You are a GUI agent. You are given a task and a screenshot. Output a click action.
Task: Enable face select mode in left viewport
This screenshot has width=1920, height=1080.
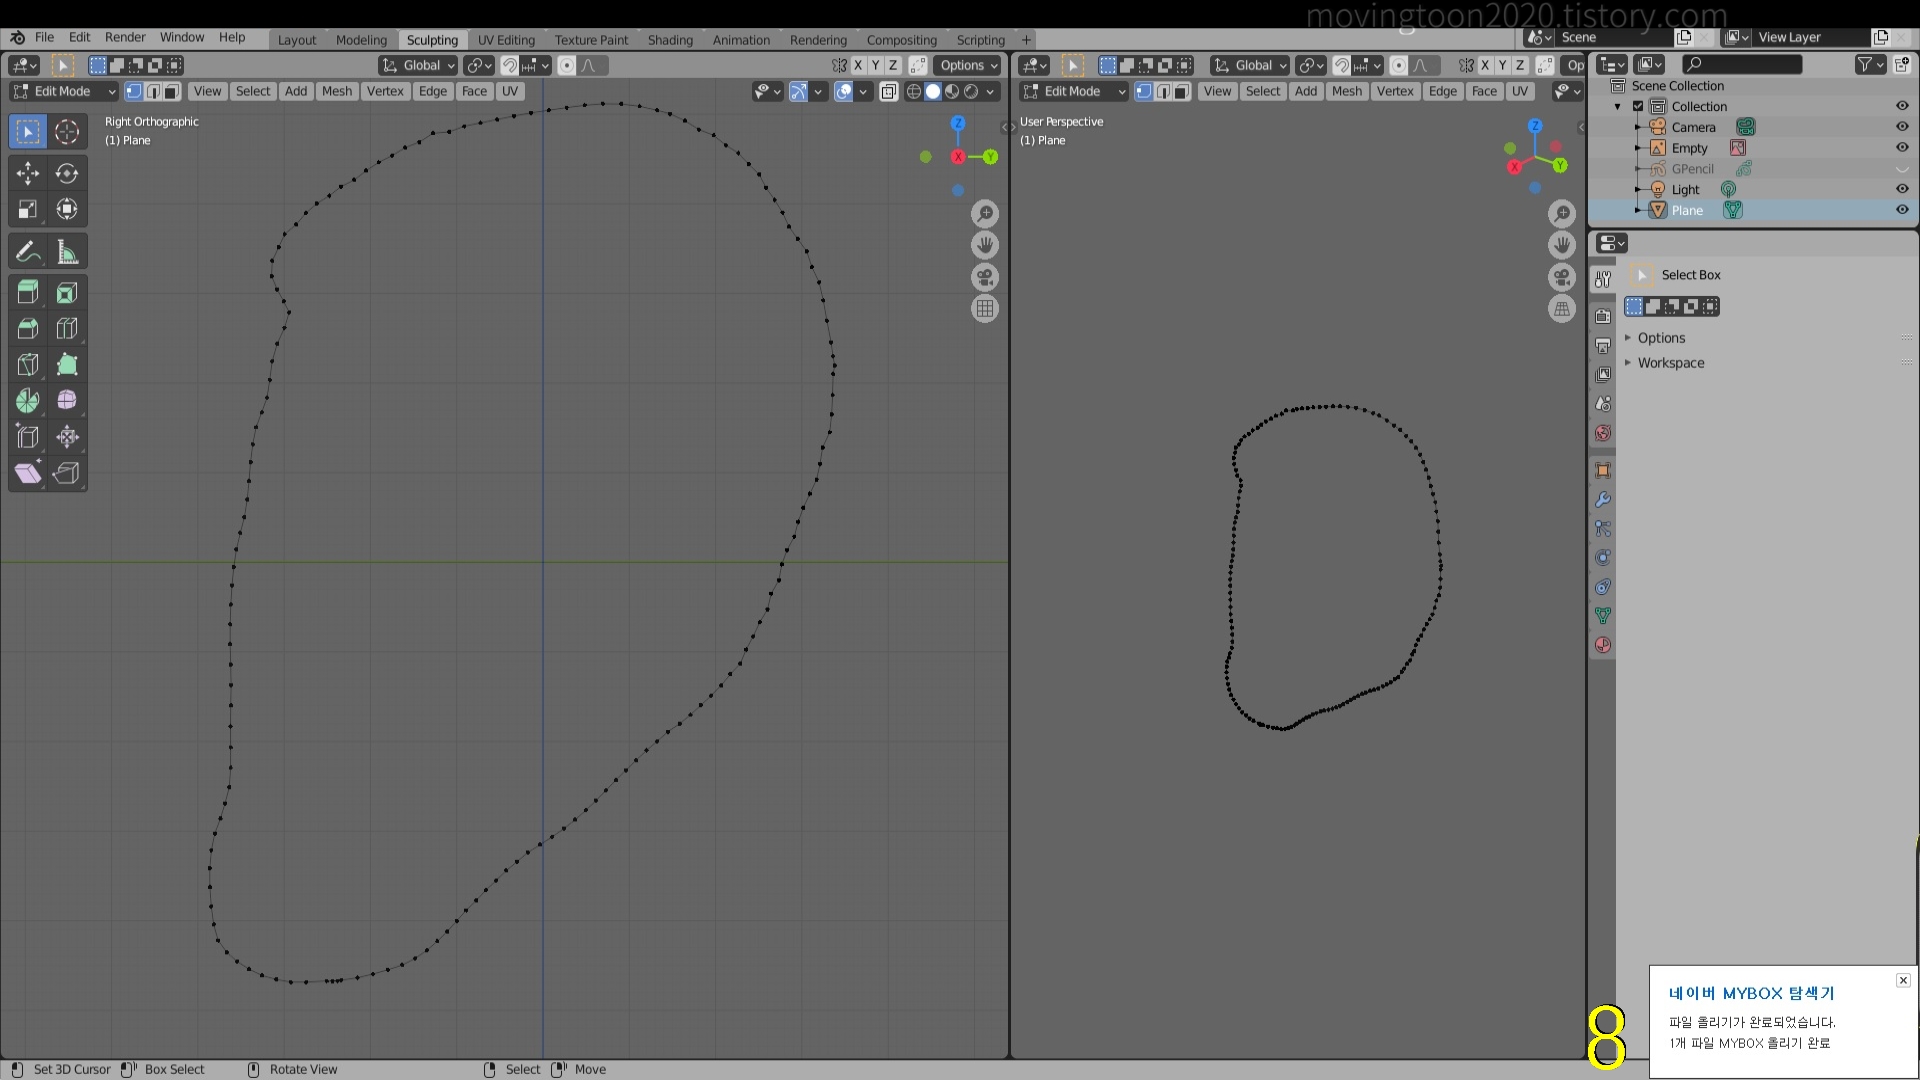tap(172, 91)
